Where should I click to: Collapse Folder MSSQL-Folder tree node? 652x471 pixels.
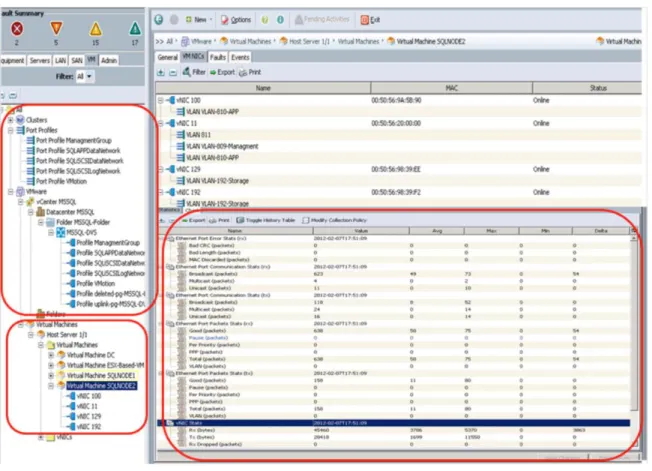tap(41, 222)
